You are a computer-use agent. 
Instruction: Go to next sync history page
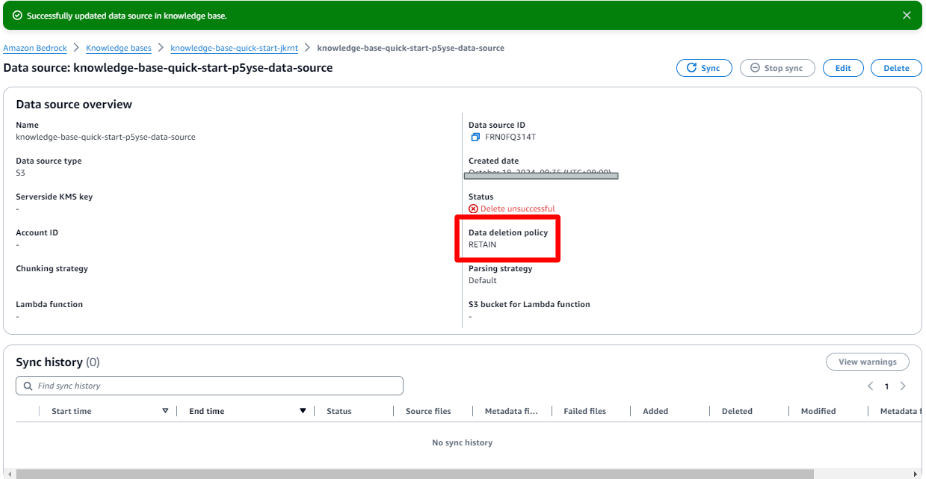click(x=902, y=386)
